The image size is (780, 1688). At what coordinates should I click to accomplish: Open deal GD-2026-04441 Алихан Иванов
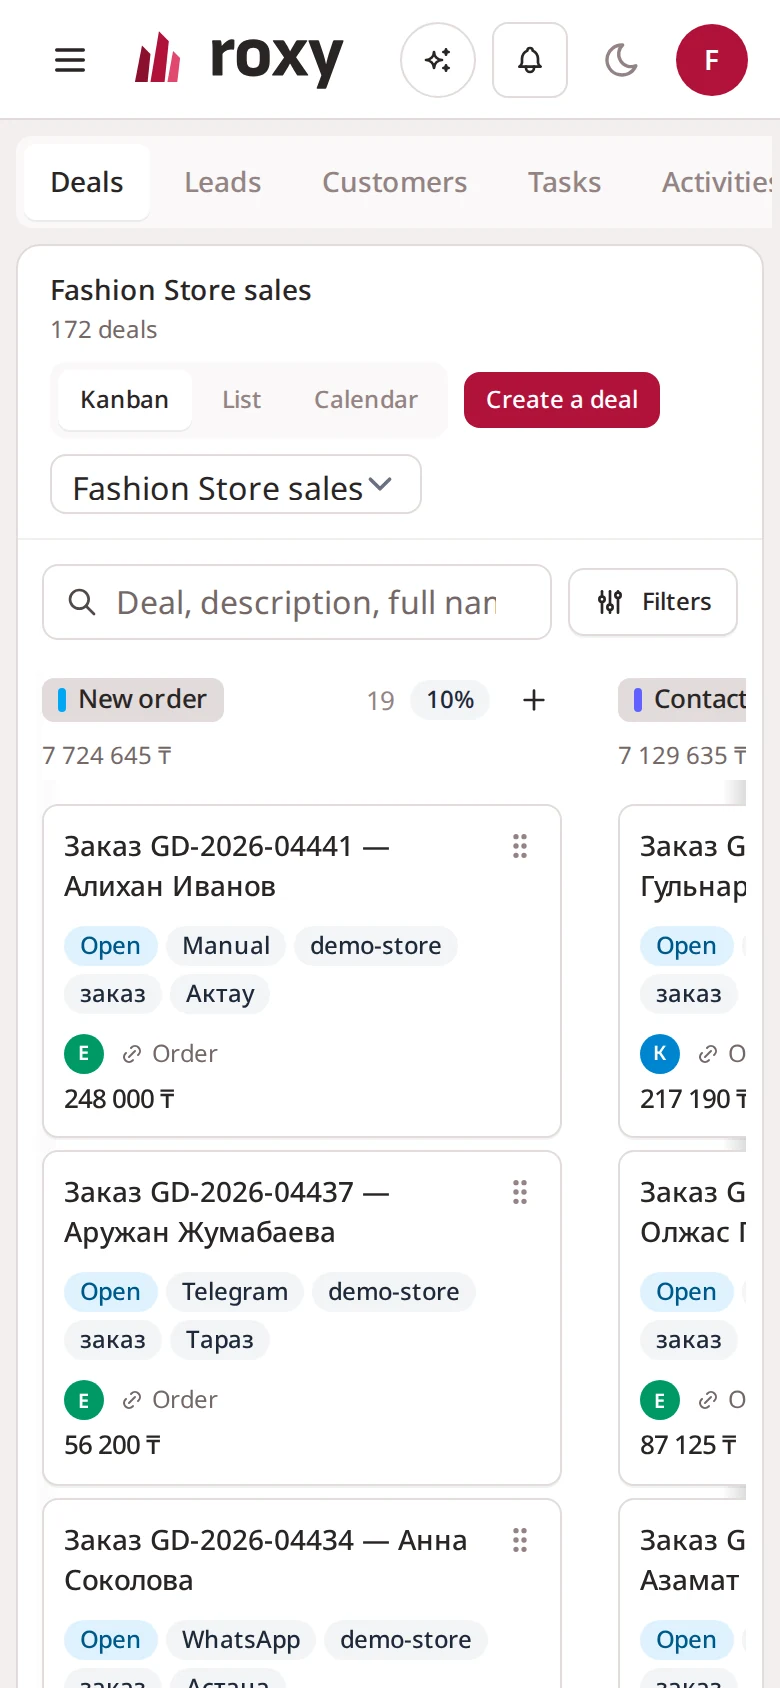227,866
